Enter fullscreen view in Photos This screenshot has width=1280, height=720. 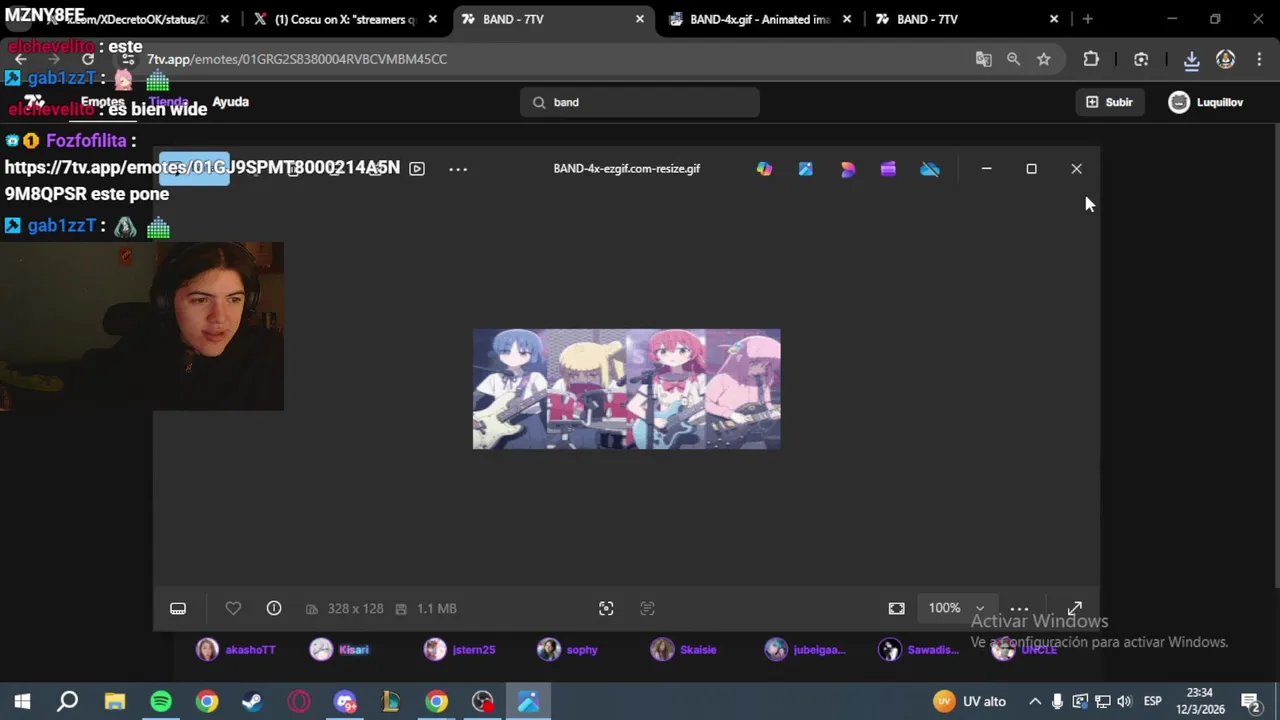pos(1075,608)
